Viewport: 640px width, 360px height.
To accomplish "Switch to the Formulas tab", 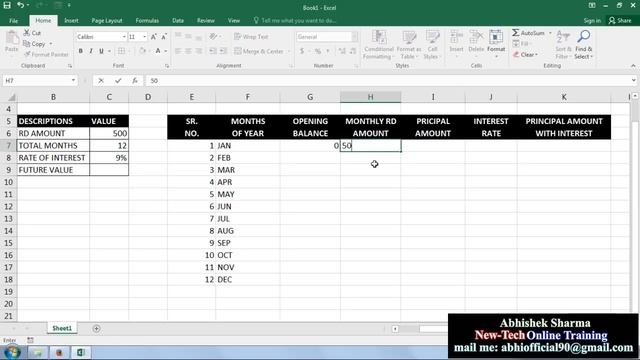I will point(147,20).
